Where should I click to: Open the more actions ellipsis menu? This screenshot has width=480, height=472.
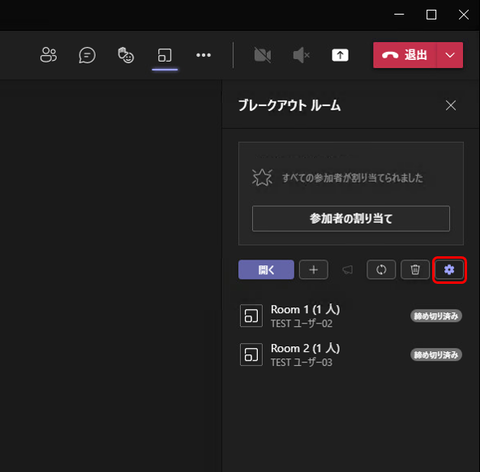coord(203,55)
